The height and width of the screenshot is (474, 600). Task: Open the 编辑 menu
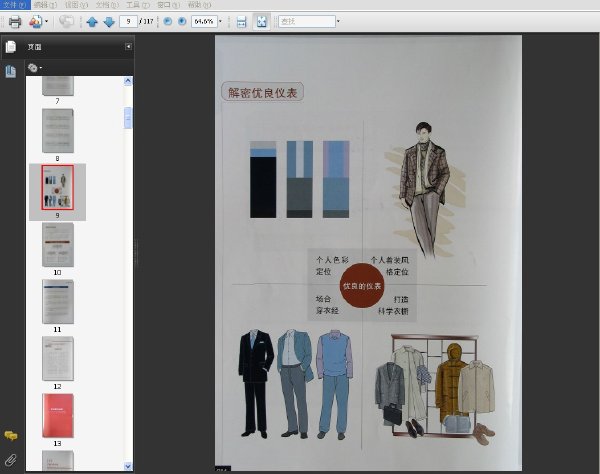45,5
